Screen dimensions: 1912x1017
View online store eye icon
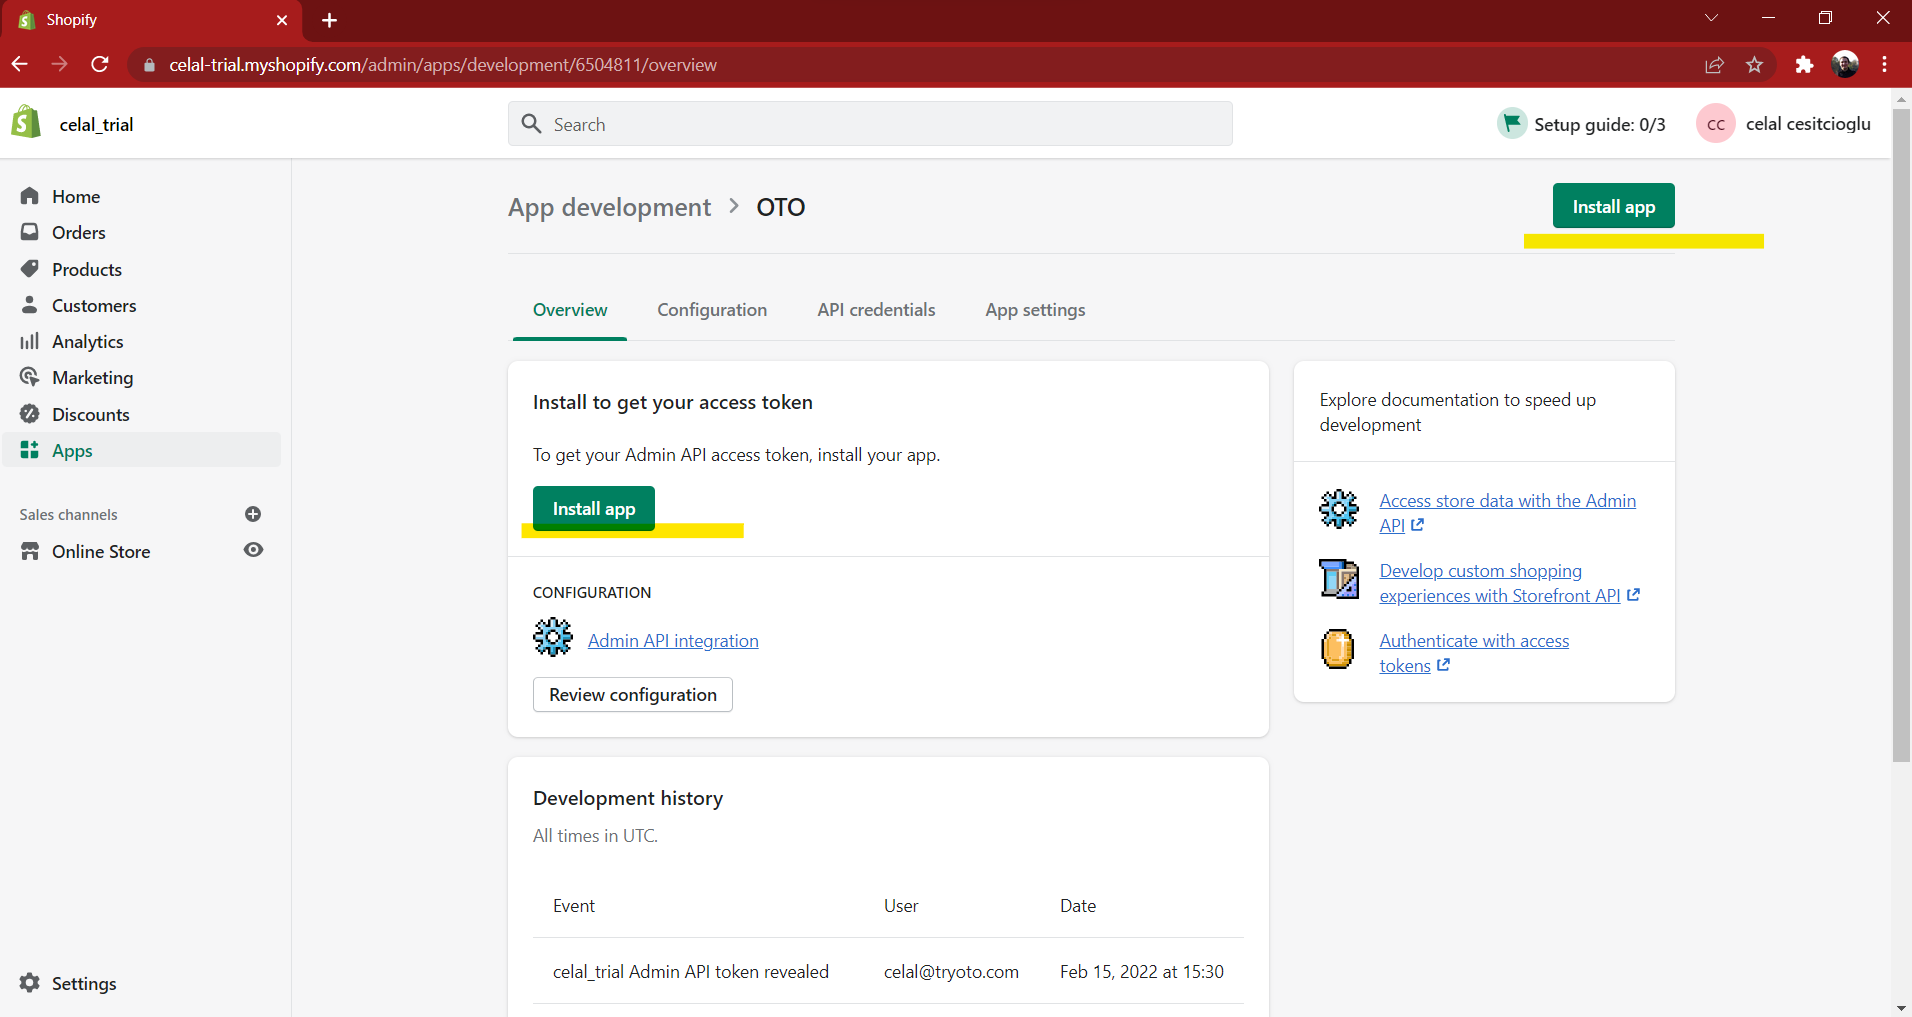tap(254, 550)
